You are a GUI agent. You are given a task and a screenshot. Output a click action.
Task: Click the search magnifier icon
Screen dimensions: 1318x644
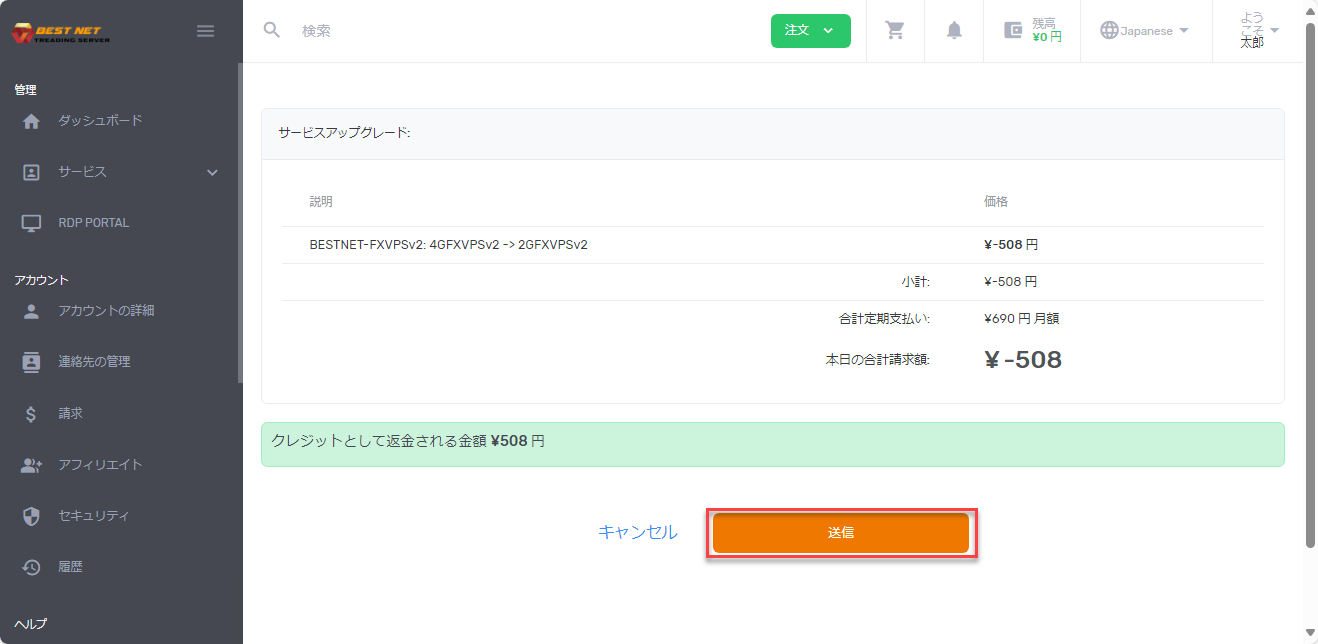point(271,31)
